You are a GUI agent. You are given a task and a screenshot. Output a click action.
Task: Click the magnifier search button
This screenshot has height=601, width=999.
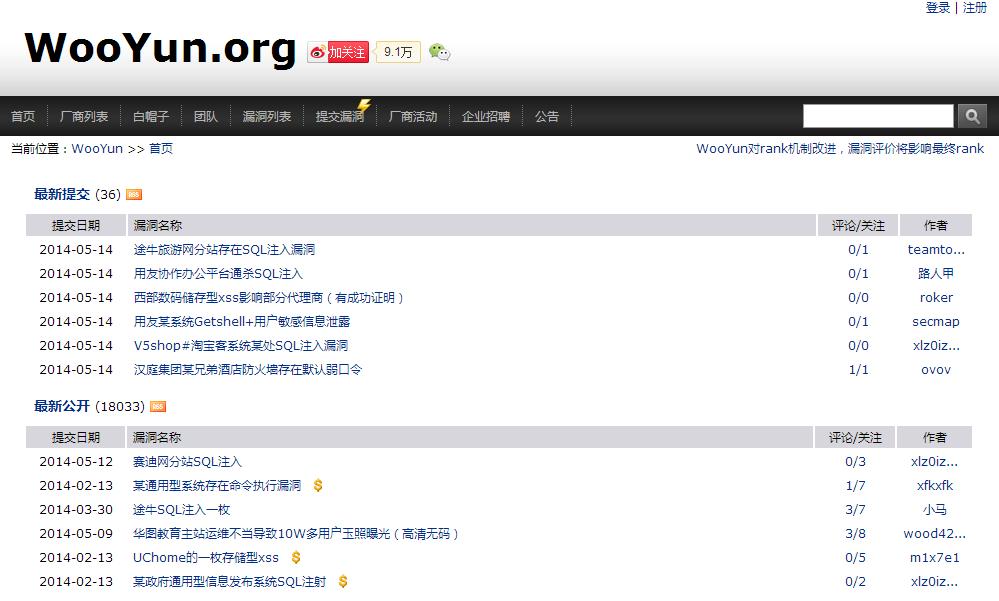tap(972, 116)
